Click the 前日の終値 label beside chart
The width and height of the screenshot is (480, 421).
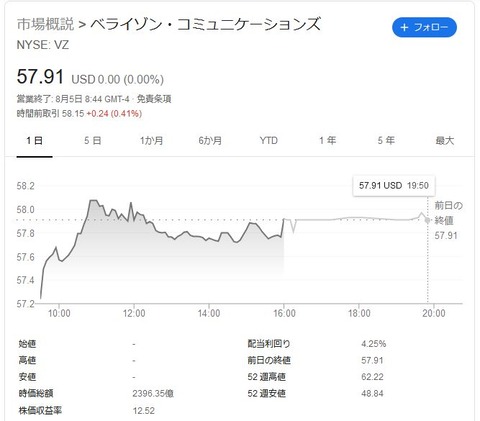click(x=448, y=213)
